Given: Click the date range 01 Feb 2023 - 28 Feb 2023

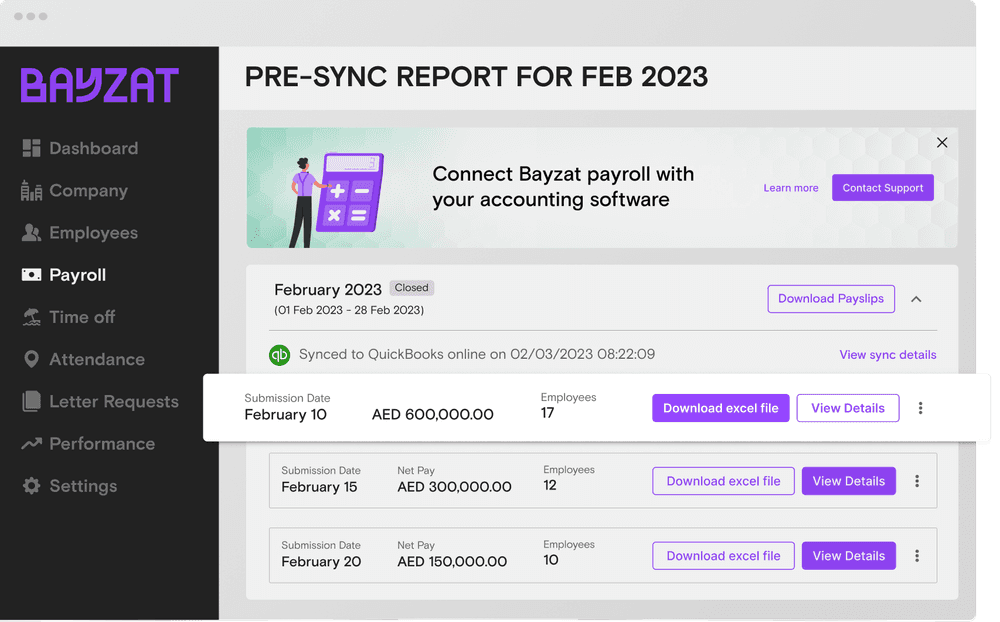Looking at the screenshot, I should point(349,310).
